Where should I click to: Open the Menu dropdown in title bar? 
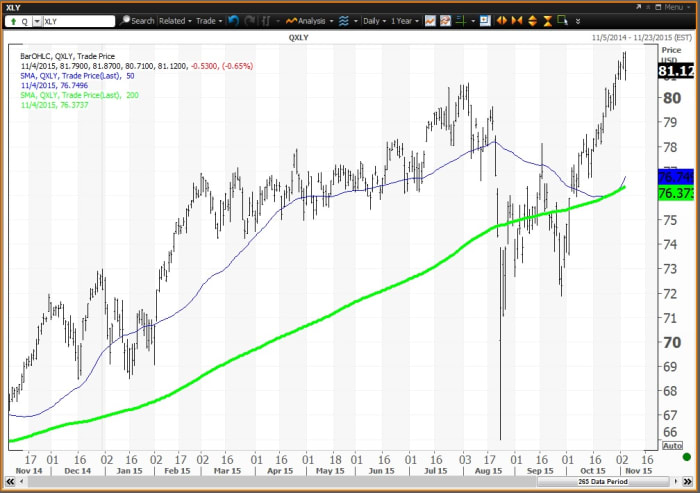click(x=677, y=7)
